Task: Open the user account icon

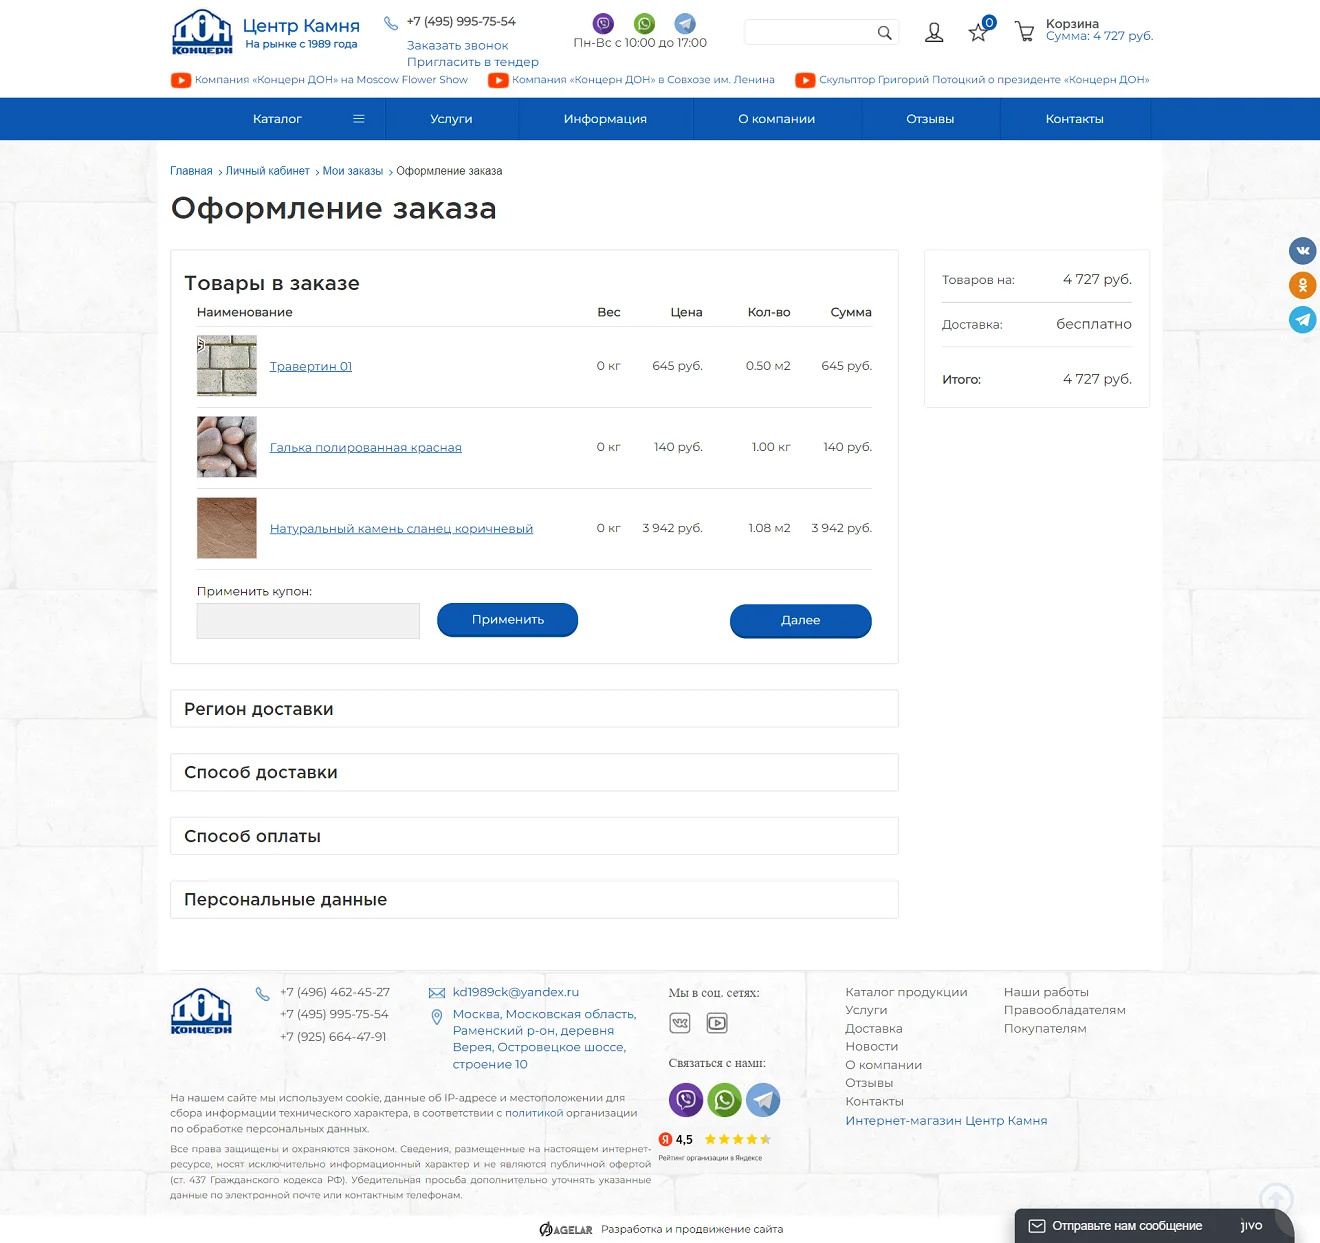Action: (934, 33)
